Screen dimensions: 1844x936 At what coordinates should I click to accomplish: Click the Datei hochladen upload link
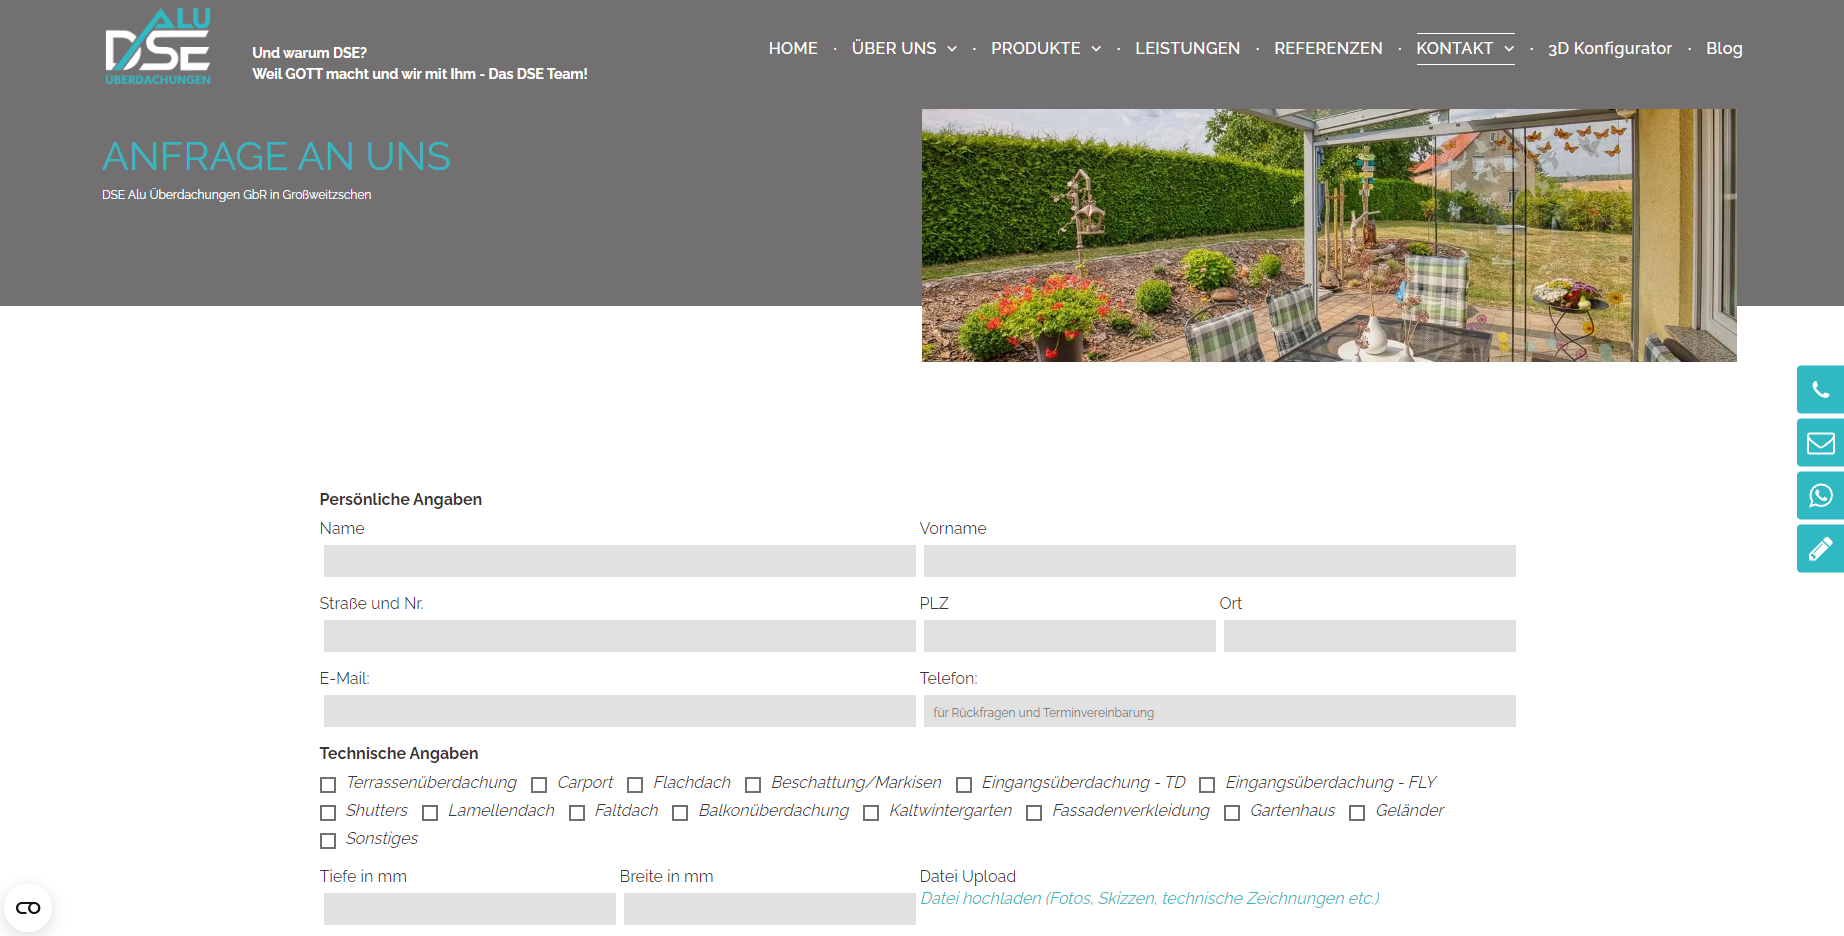tap(1150, 898)
